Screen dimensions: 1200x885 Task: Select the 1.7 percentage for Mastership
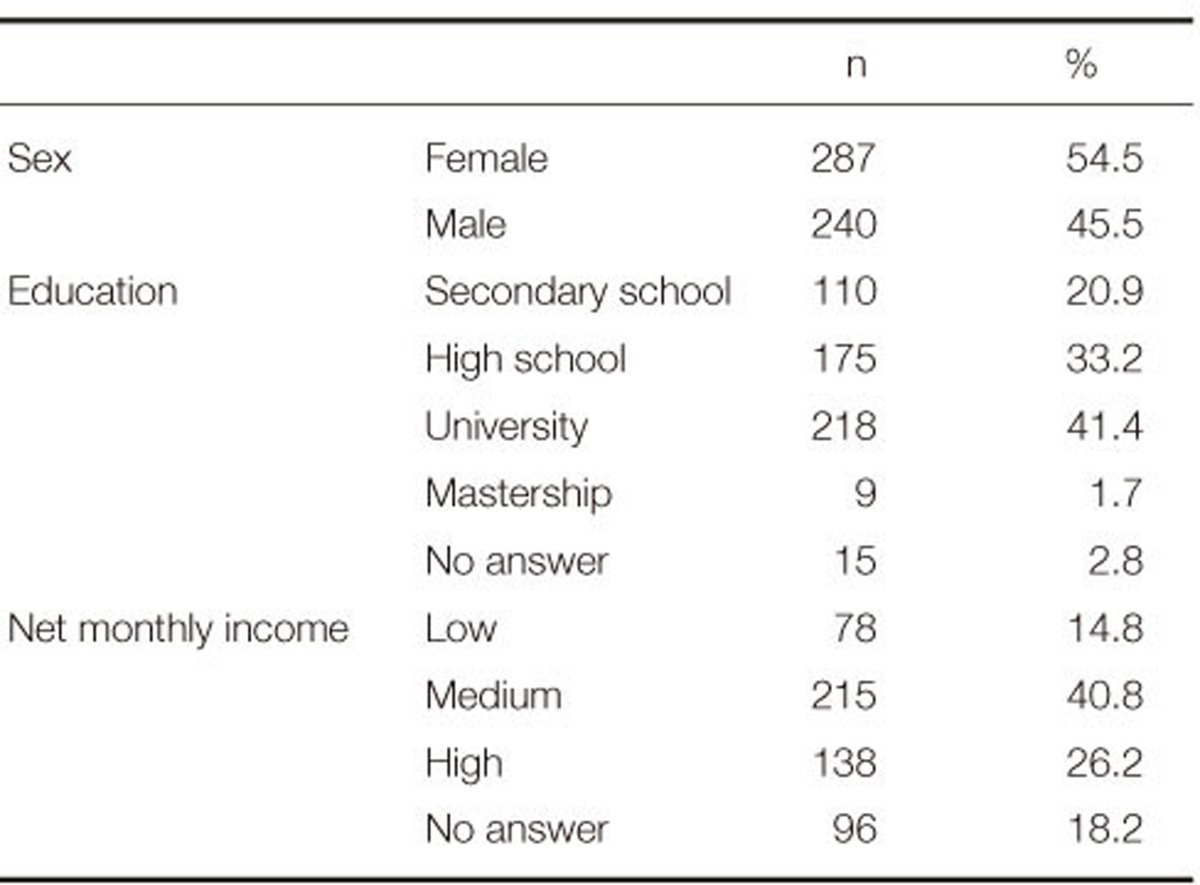click(1116, 494)
